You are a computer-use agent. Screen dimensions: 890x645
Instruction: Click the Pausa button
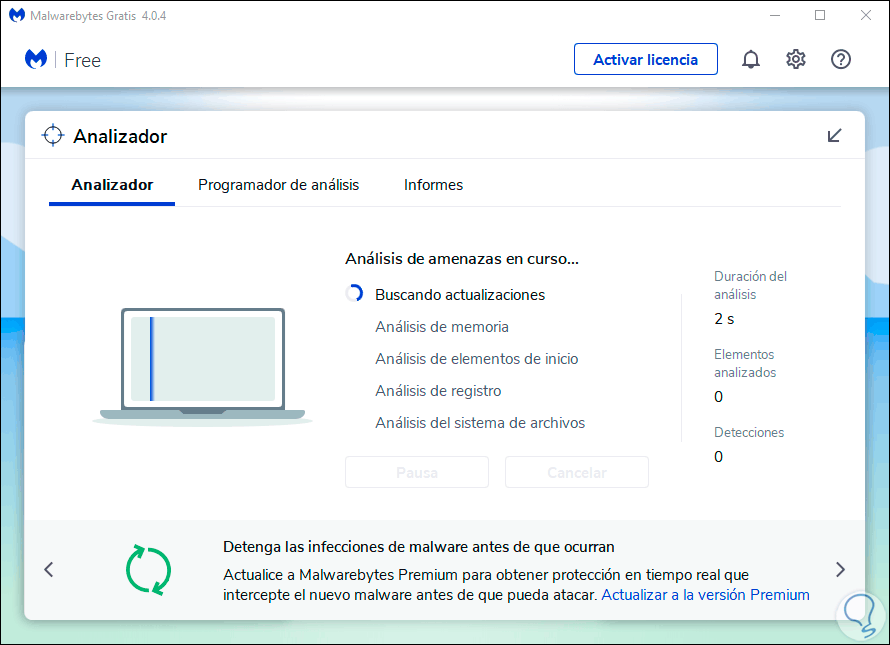tap(417, 472)
